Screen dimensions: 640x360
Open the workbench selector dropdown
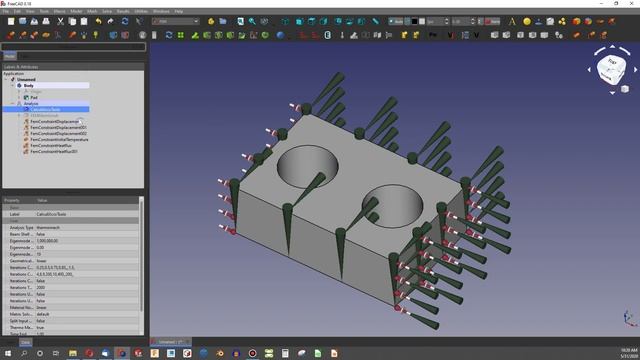pyautogui.click(x=176, y=21)
